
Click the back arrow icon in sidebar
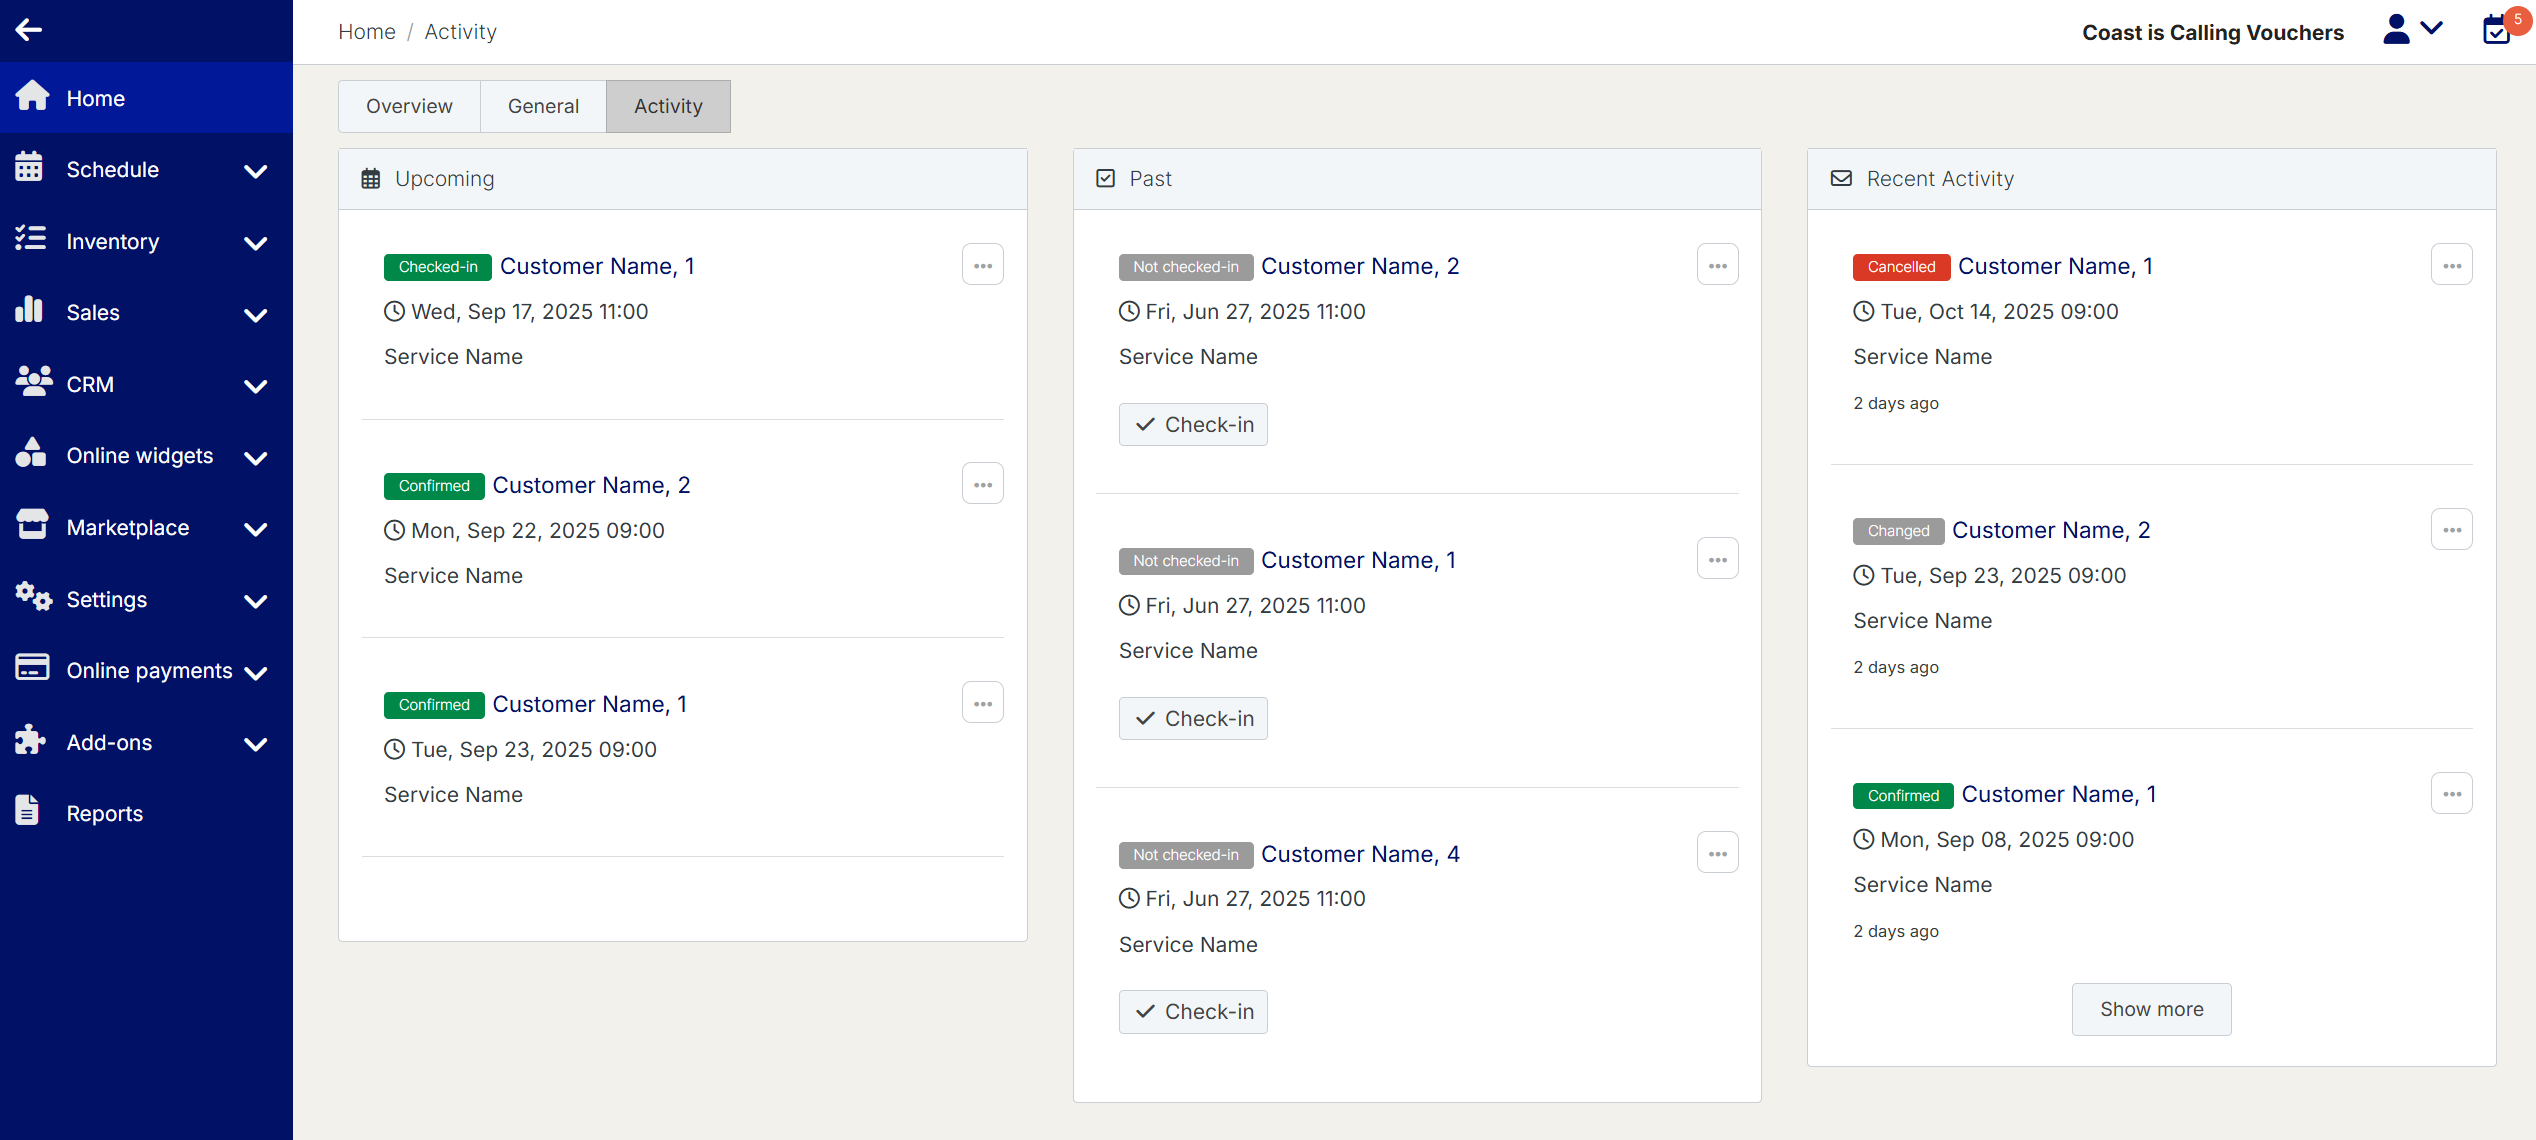point(29,30)
